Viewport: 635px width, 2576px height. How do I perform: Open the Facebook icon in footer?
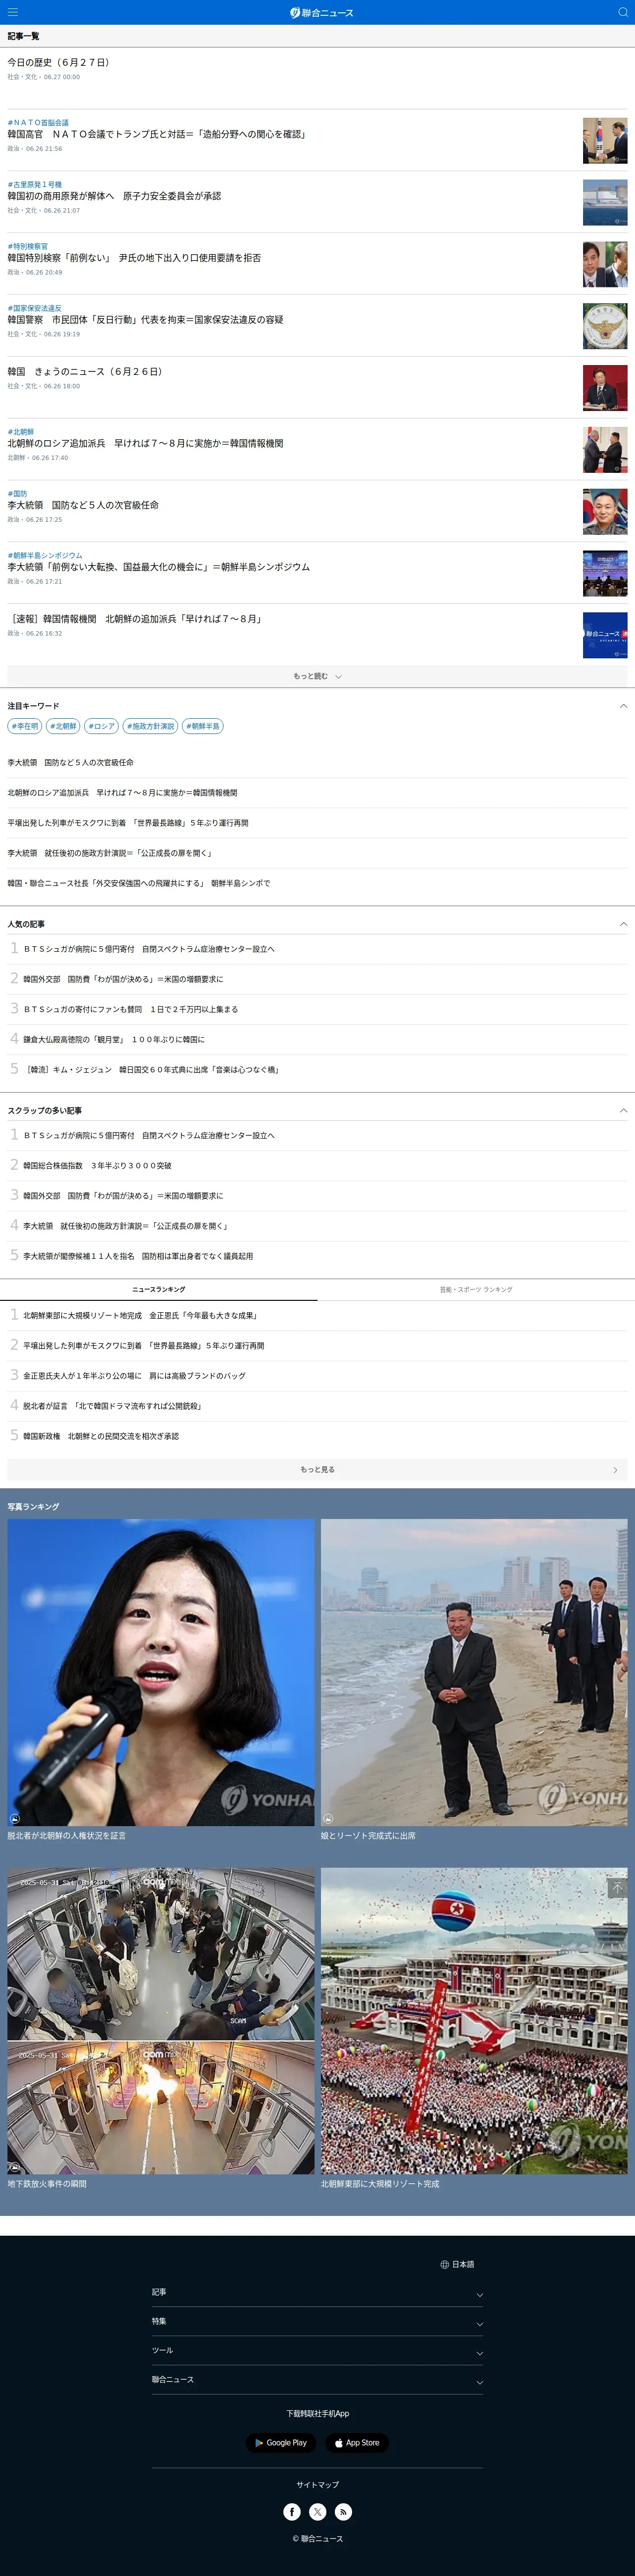(292, 2511)
